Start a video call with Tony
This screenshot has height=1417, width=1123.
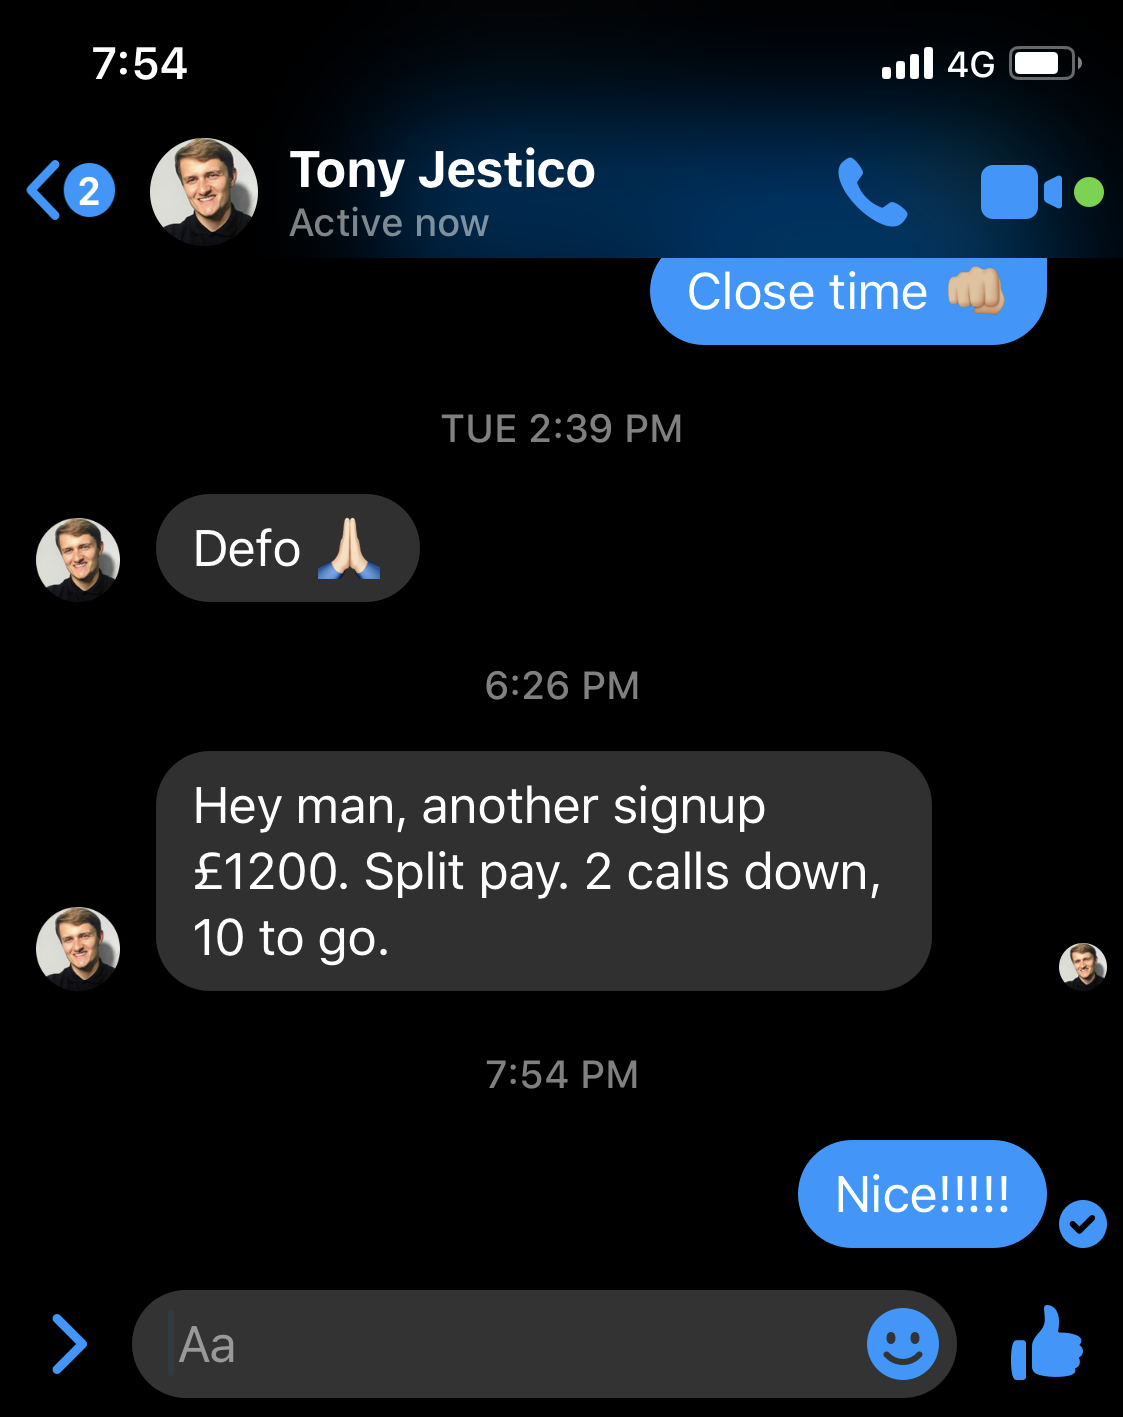[x=1021, y=191]
